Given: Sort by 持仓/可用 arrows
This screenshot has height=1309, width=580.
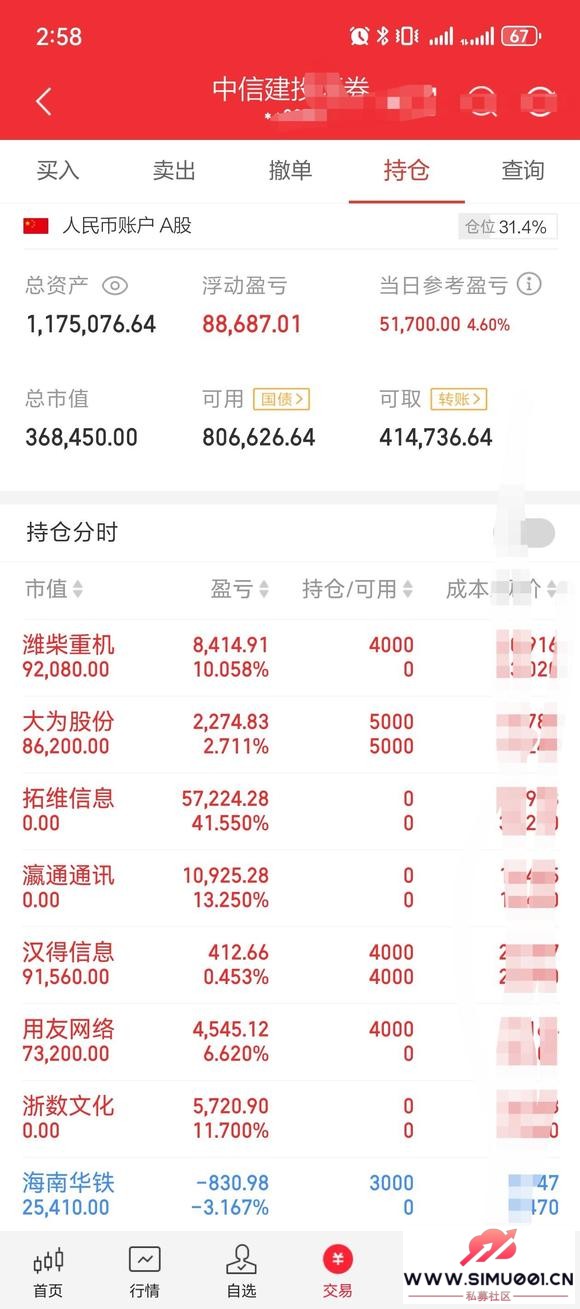Looking at the screenshot, I should tap(409, 589).
